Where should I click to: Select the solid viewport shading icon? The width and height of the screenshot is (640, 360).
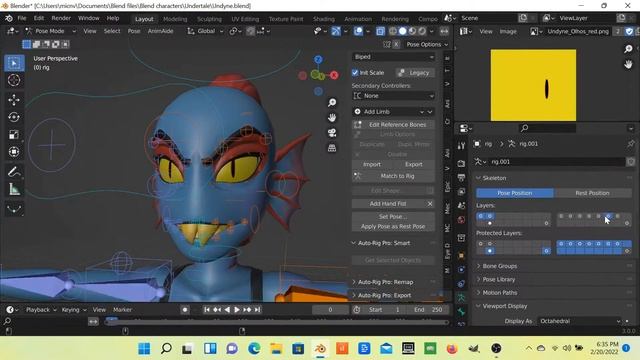click(x=402, y=31)
